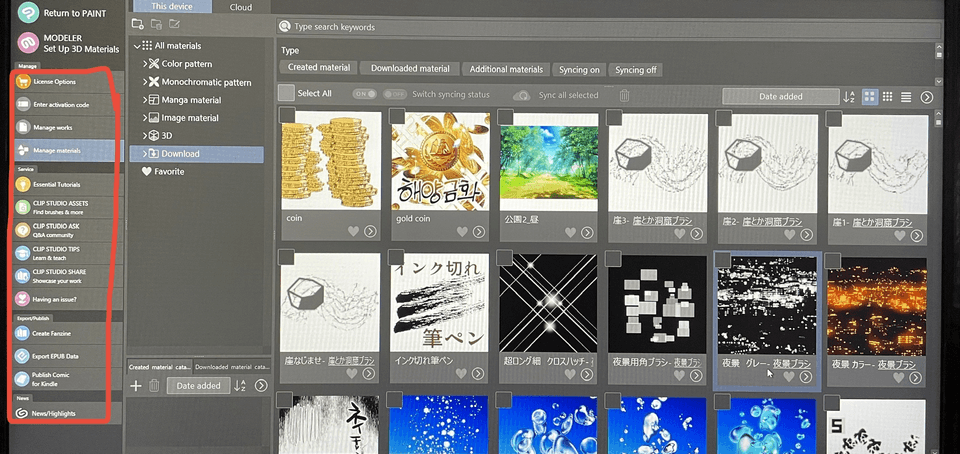Open CLIP STUDIO ASSETS Find brushes & more
This screenshot has width=960, height=454.
click(x=67, y=207)
